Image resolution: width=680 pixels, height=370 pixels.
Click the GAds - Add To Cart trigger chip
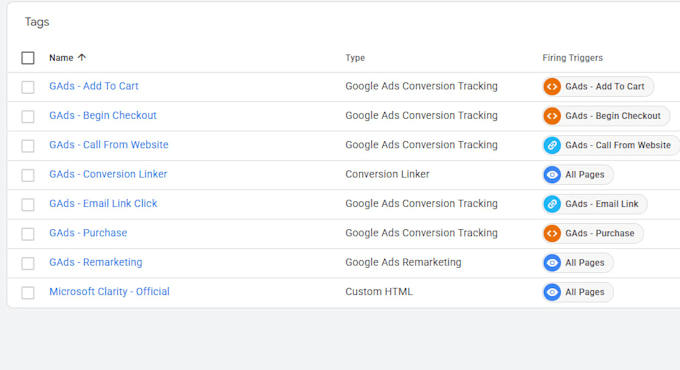click(x=598, y=87)
